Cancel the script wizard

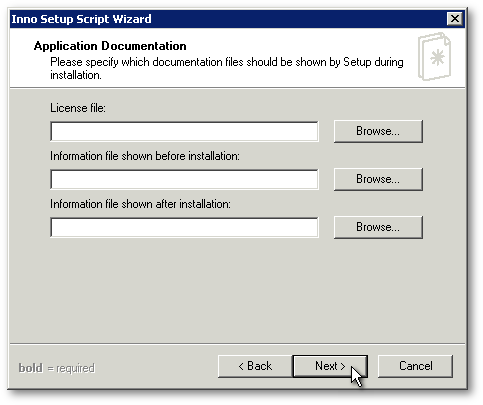(415, 366)
